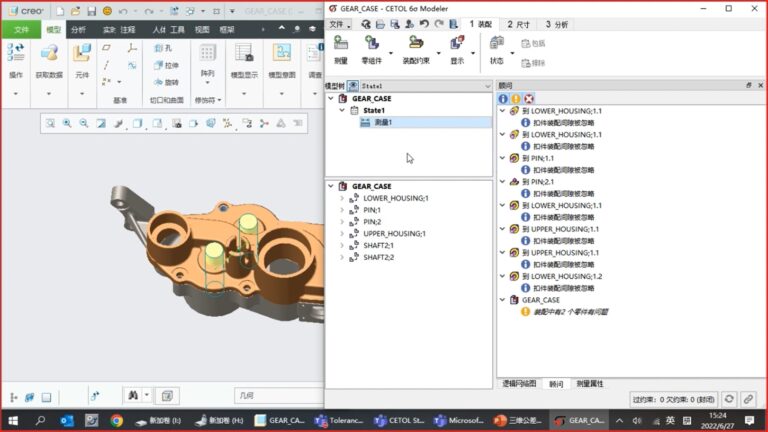
Task: Click the redo icon in CETOL toolbar
Action: (439, 24)
